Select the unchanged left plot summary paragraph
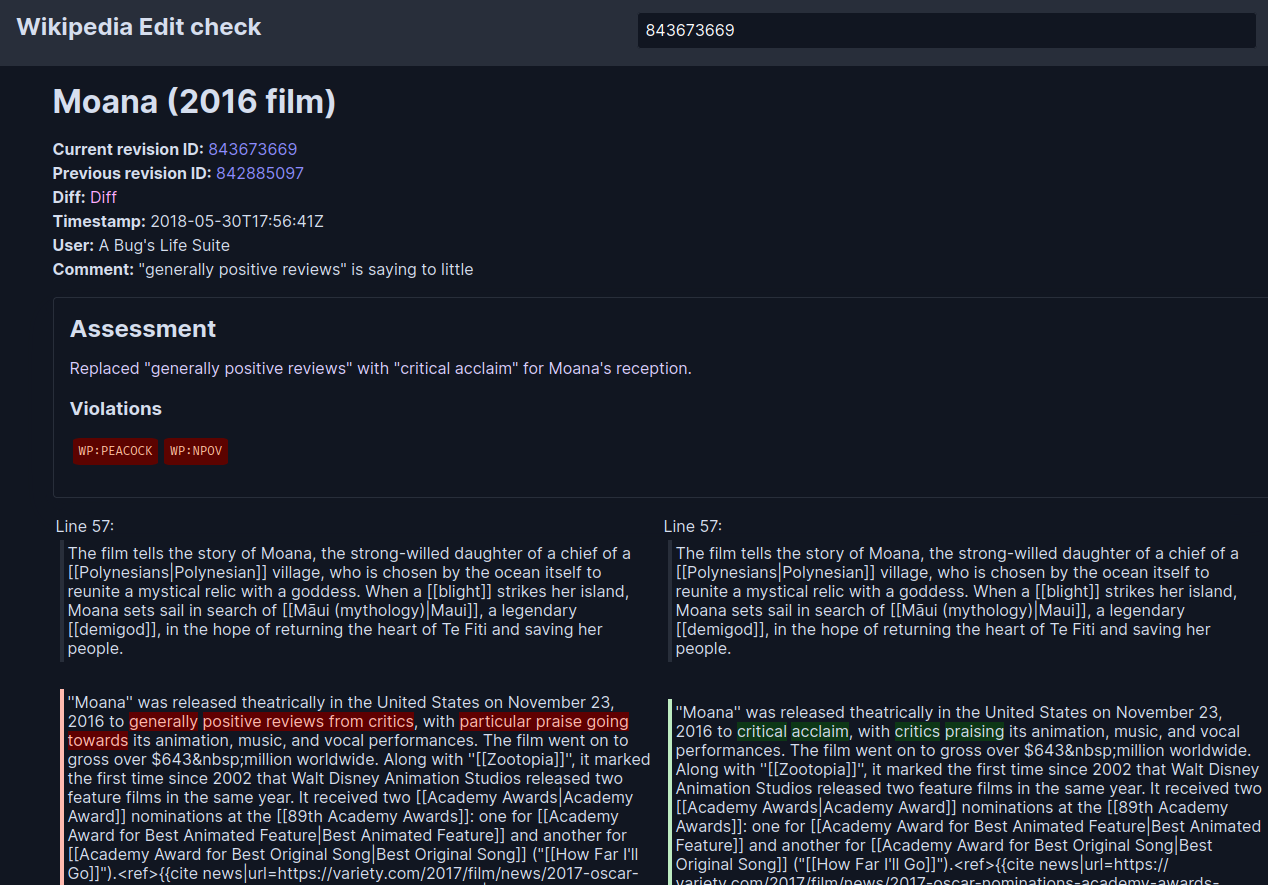This screenshot has width=1268, height=885. [x=349, y=600]
